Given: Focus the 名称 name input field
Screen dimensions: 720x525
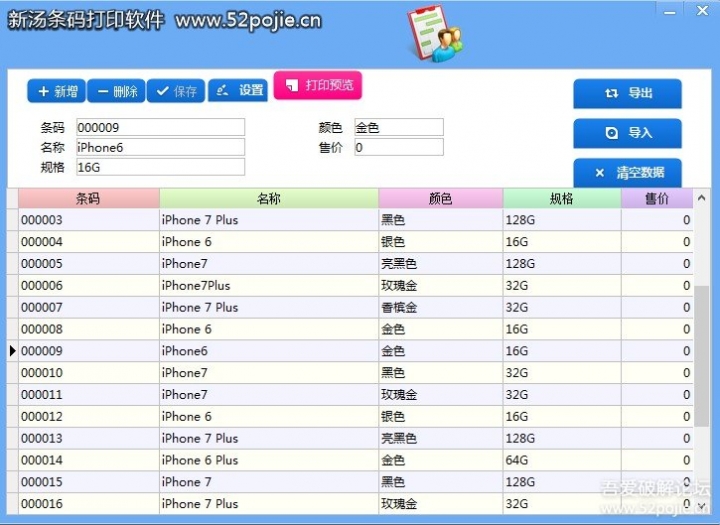Looking at the screenshot, I should [160, 148].
